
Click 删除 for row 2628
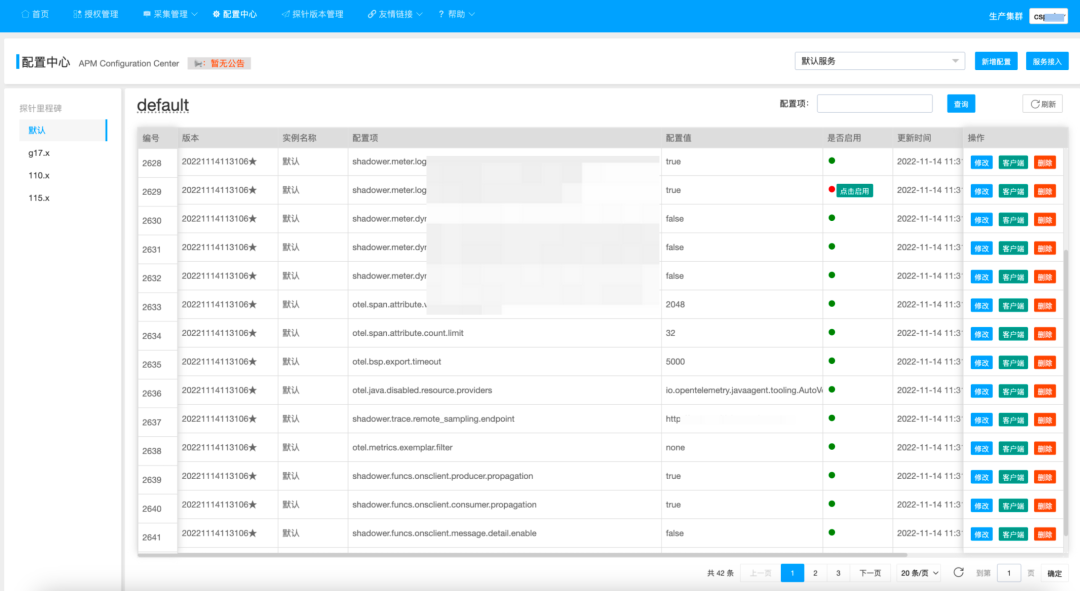point(1045,163)
